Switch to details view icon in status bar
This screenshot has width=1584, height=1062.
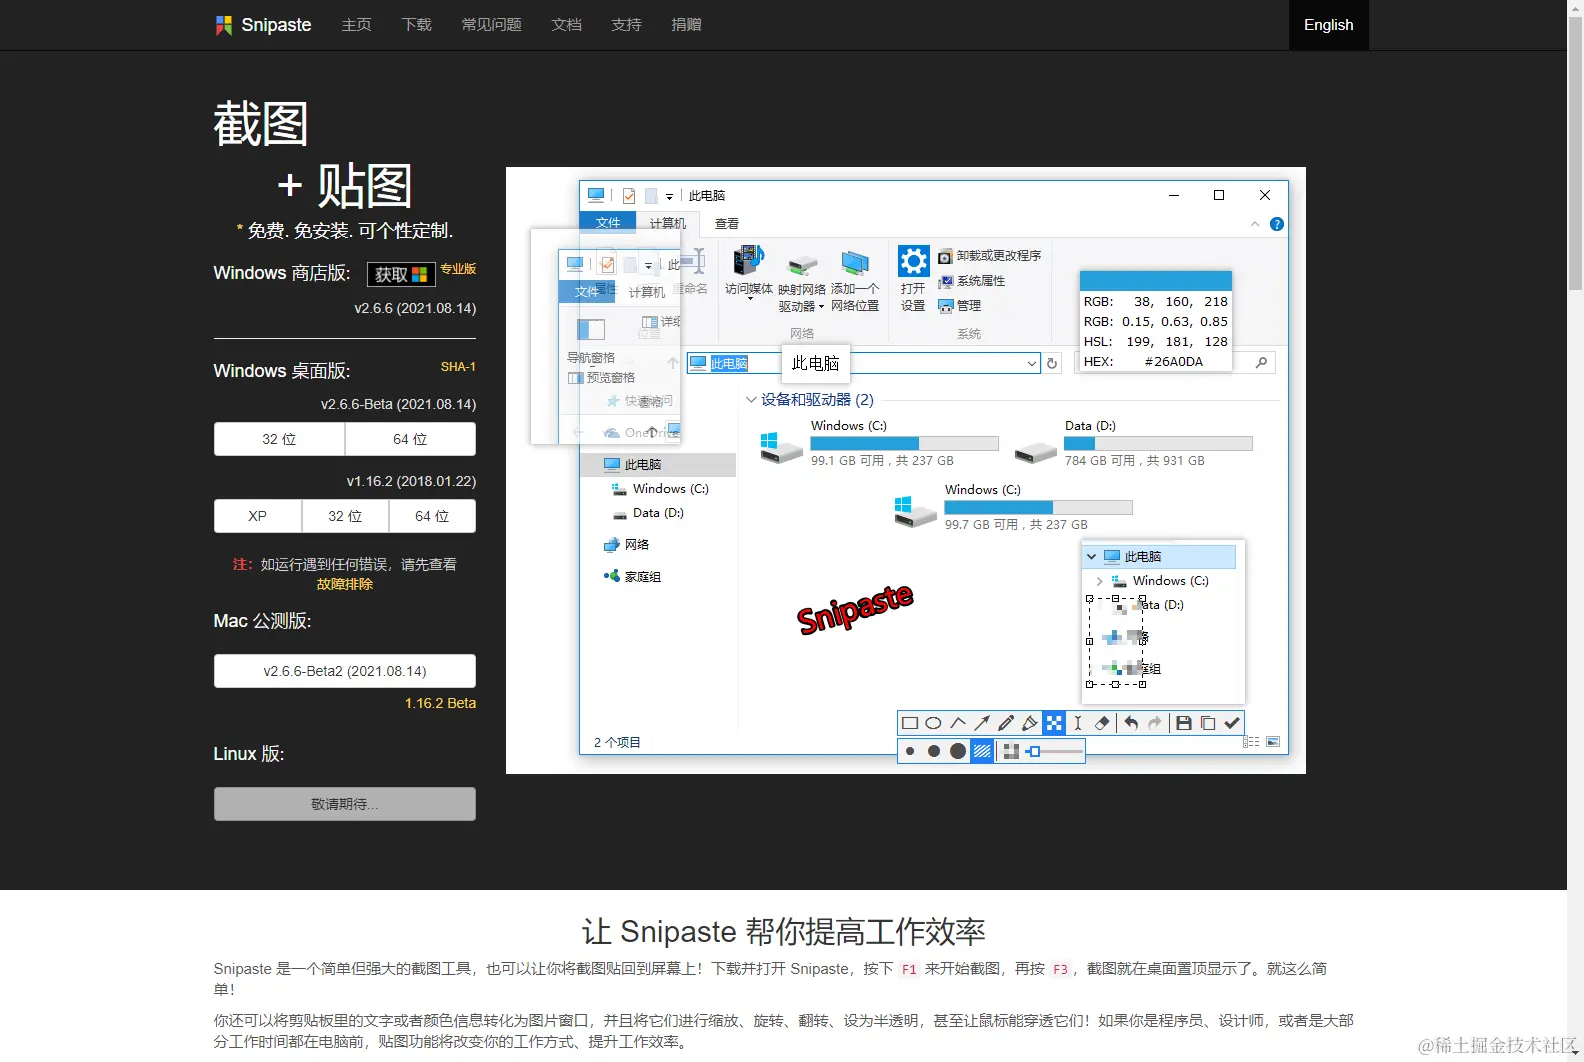(1251, 742)
